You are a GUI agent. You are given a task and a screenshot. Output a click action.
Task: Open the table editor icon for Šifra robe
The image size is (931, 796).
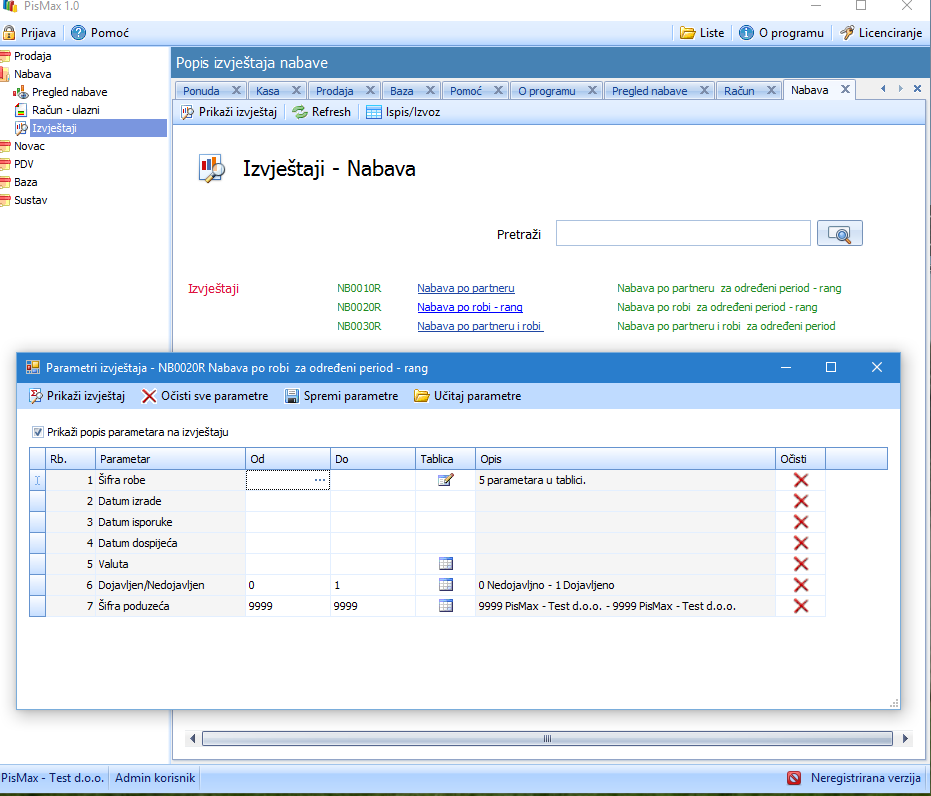coord(445,480)
